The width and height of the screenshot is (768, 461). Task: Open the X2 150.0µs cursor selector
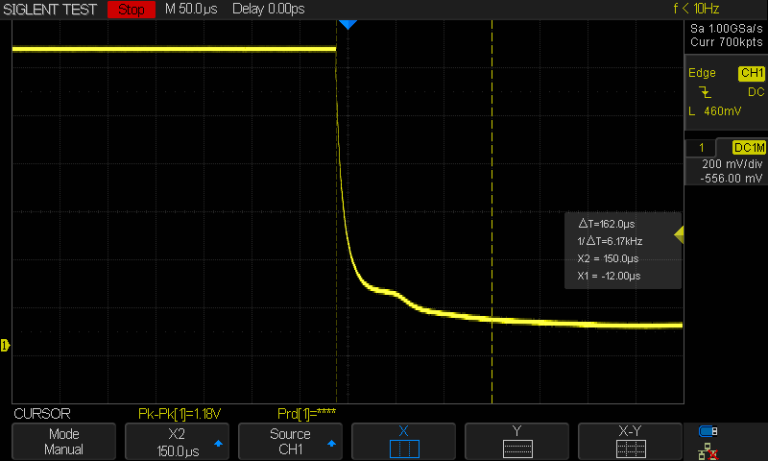[177, 441]
